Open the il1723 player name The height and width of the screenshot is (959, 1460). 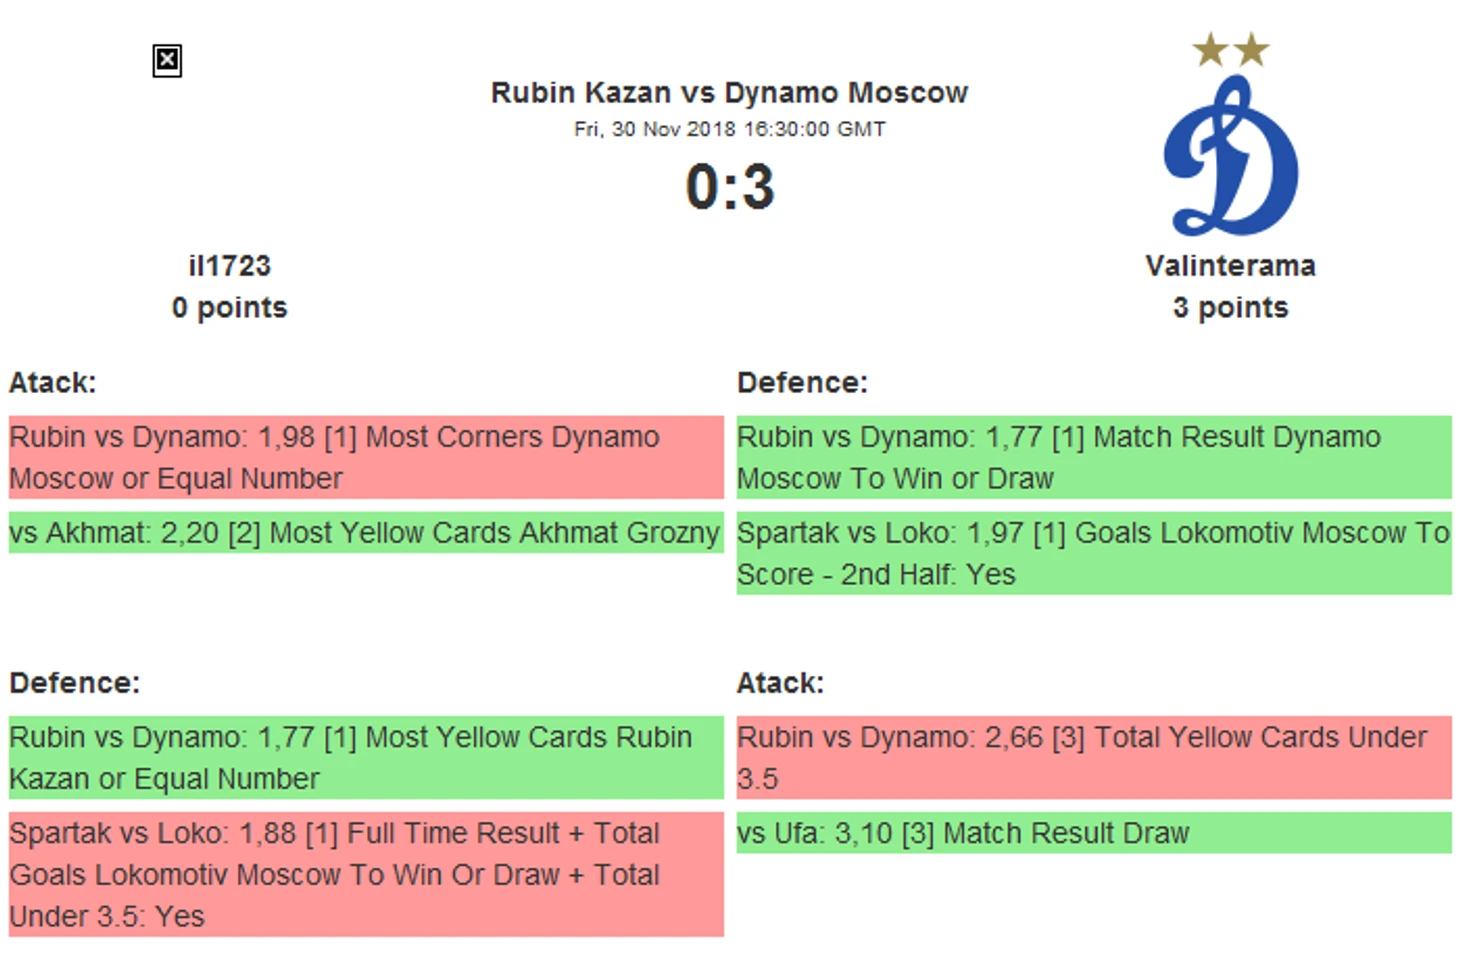coord(229,266)
